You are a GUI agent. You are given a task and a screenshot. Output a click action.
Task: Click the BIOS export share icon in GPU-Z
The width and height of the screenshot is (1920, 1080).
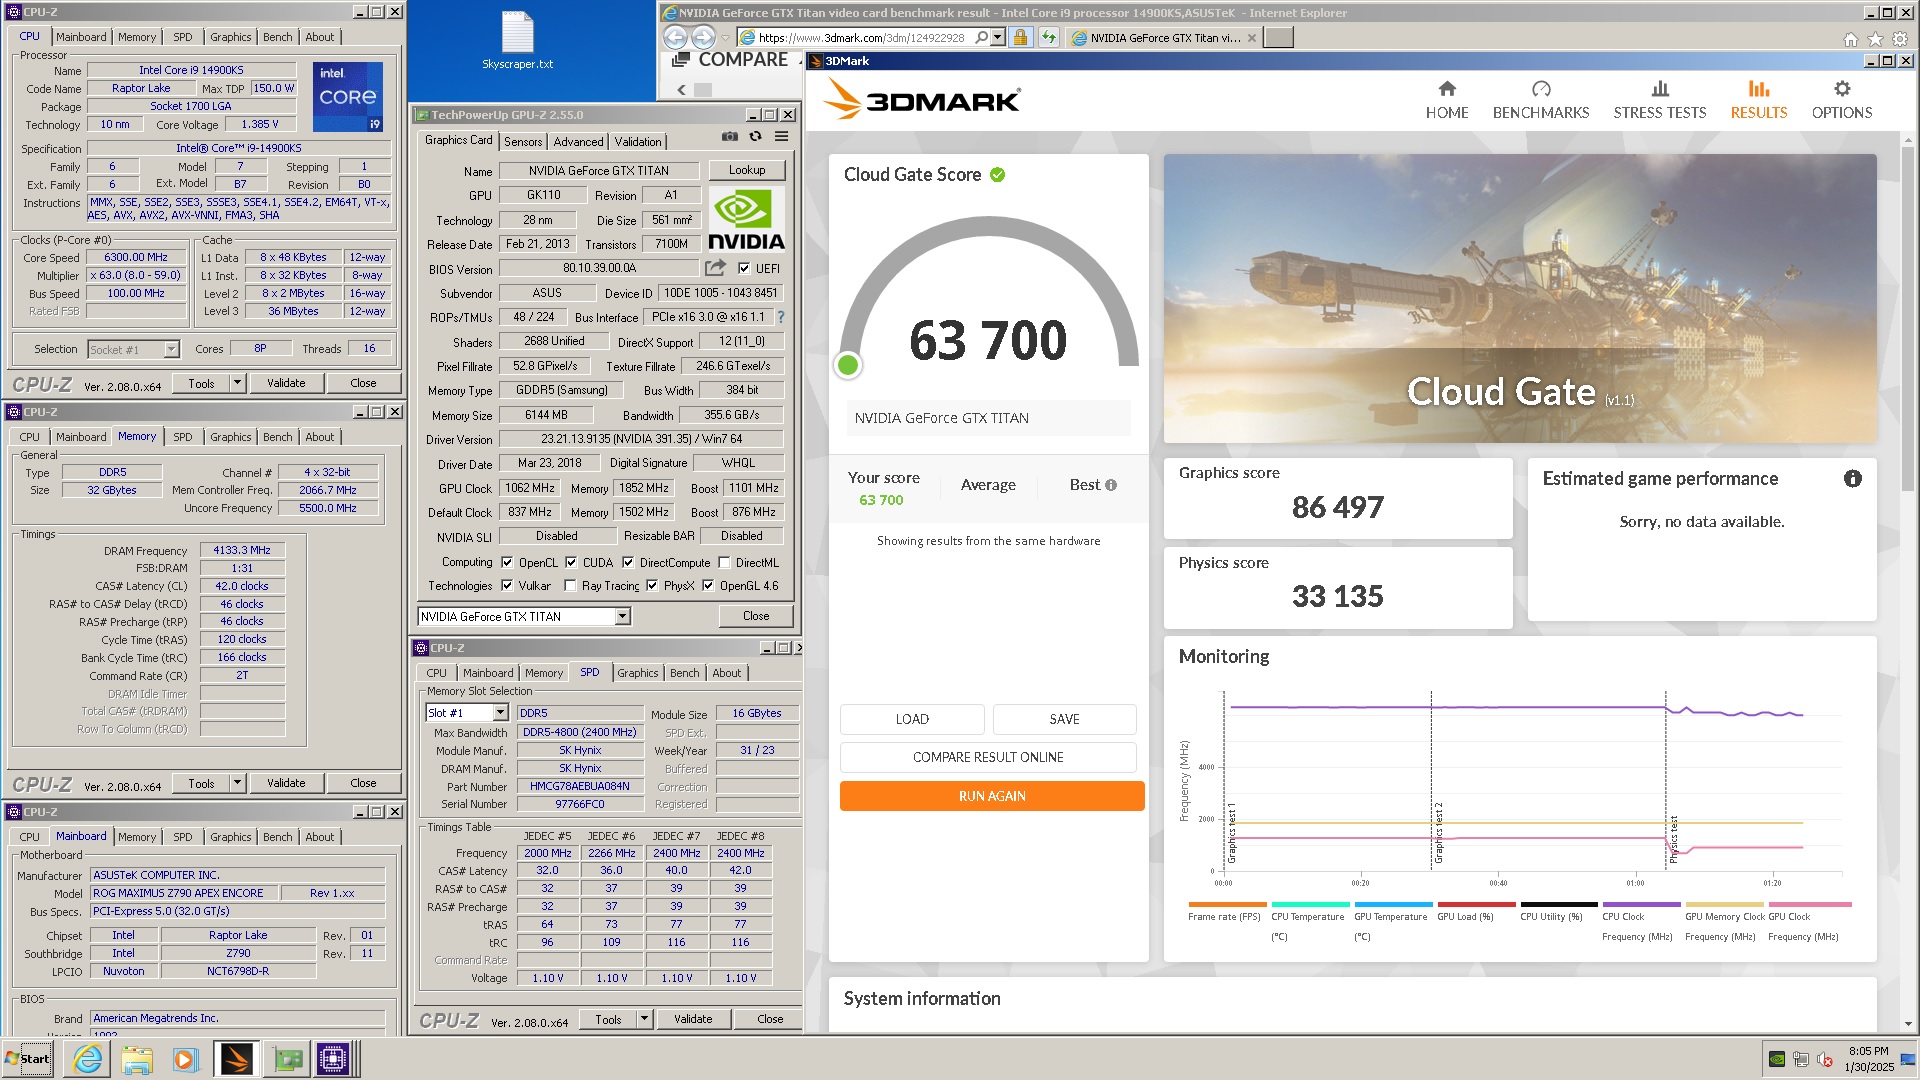715,268
